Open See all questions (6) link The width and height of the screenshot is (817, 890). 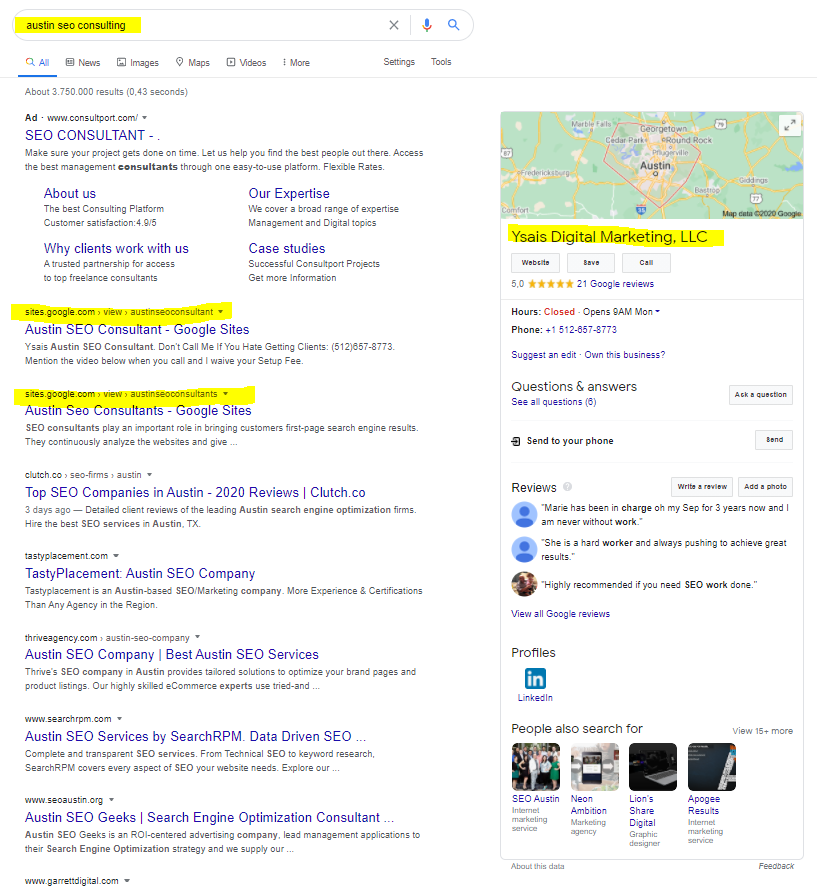(x=554, y=402)
